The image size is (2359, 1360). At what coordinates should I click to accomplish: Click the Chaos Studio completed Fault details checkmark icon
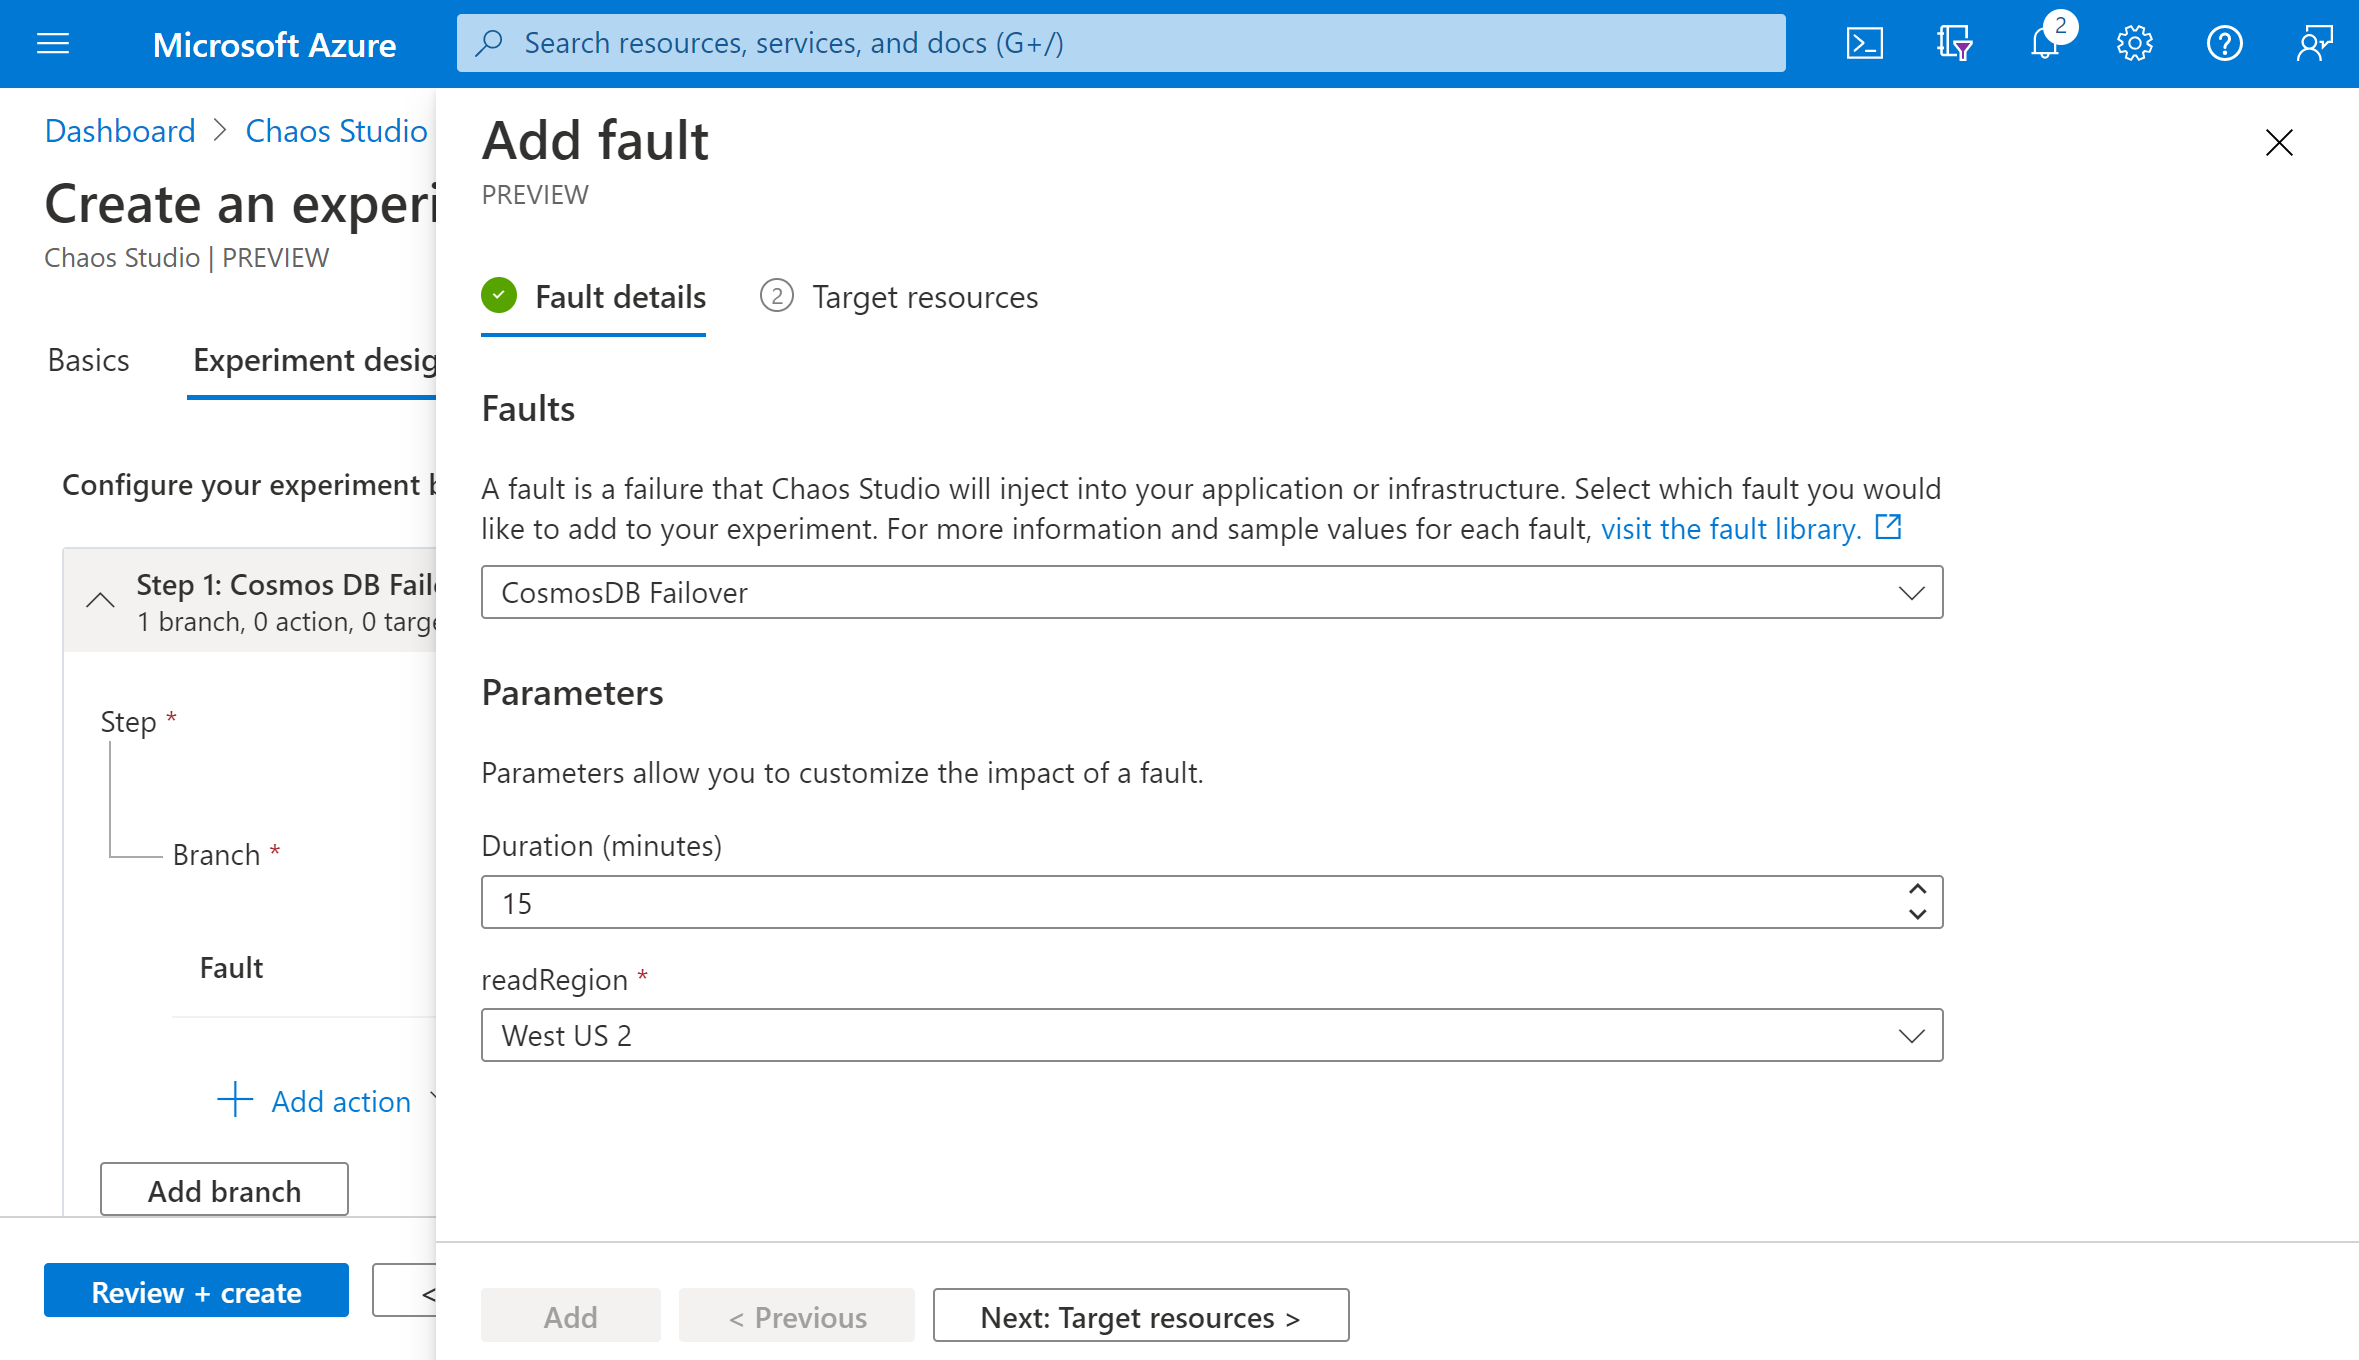pyautogui.click(x=501, y=295)
